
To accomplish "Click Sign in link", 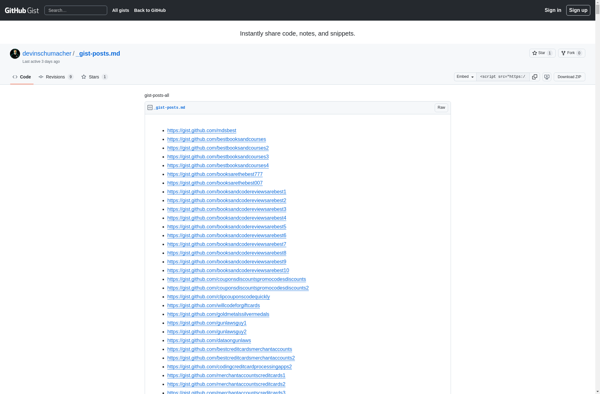I will 553,10.
